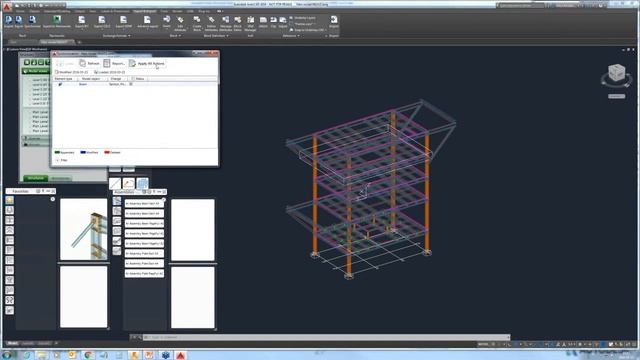Click the Edit Attributes icon
640x360 pixels.
tap(180, 23)
